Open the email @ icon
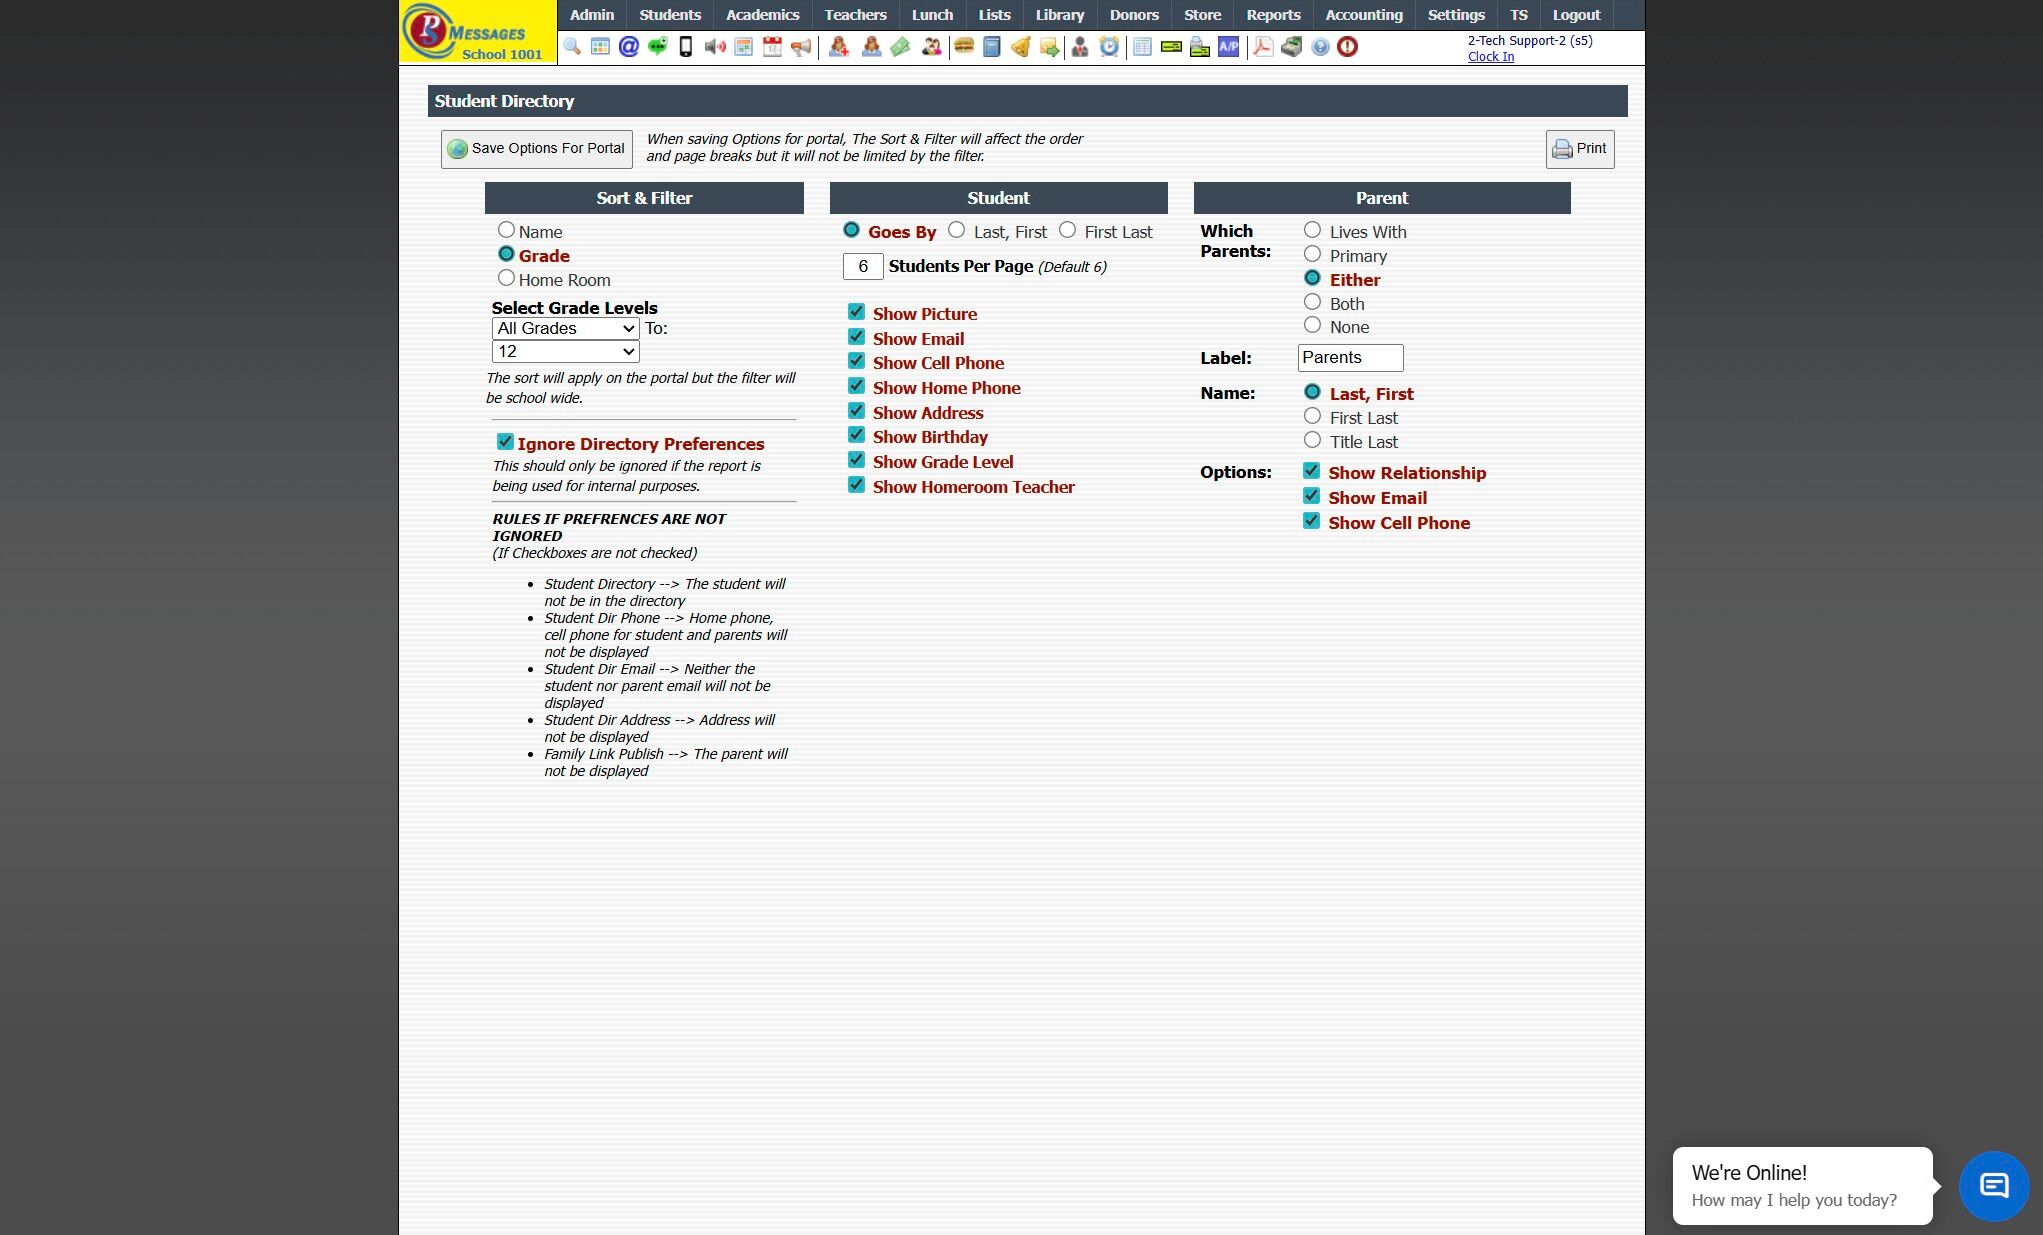Viewport: 2043px width, 1235px height. click(628, 47)
